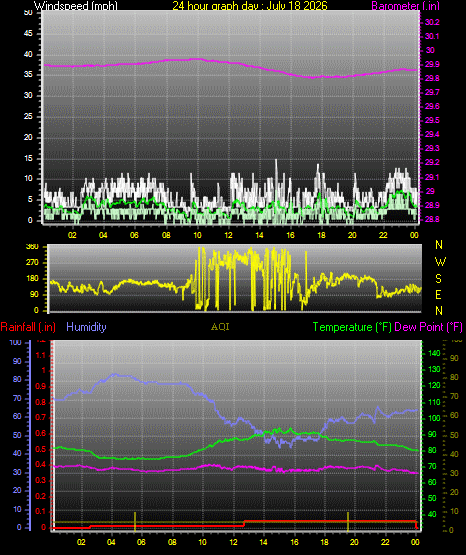
Task: Click red rainfall axis value "0.3"
Action: click(x=41, y=480)
